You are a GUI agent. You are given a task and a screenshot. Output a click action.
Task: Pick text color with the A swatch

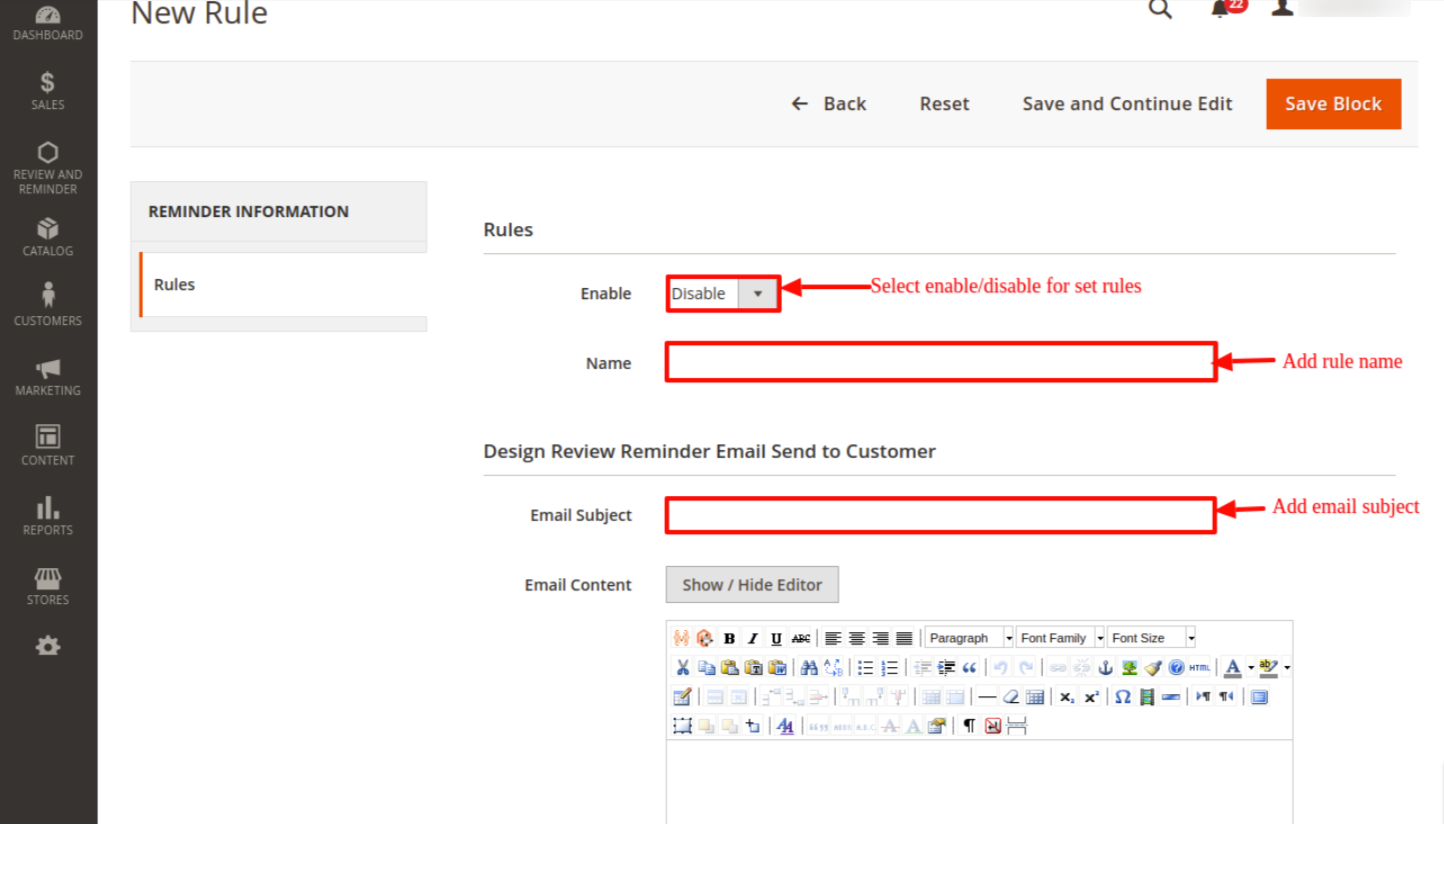pyautogui.click(x=1233, y=668)
